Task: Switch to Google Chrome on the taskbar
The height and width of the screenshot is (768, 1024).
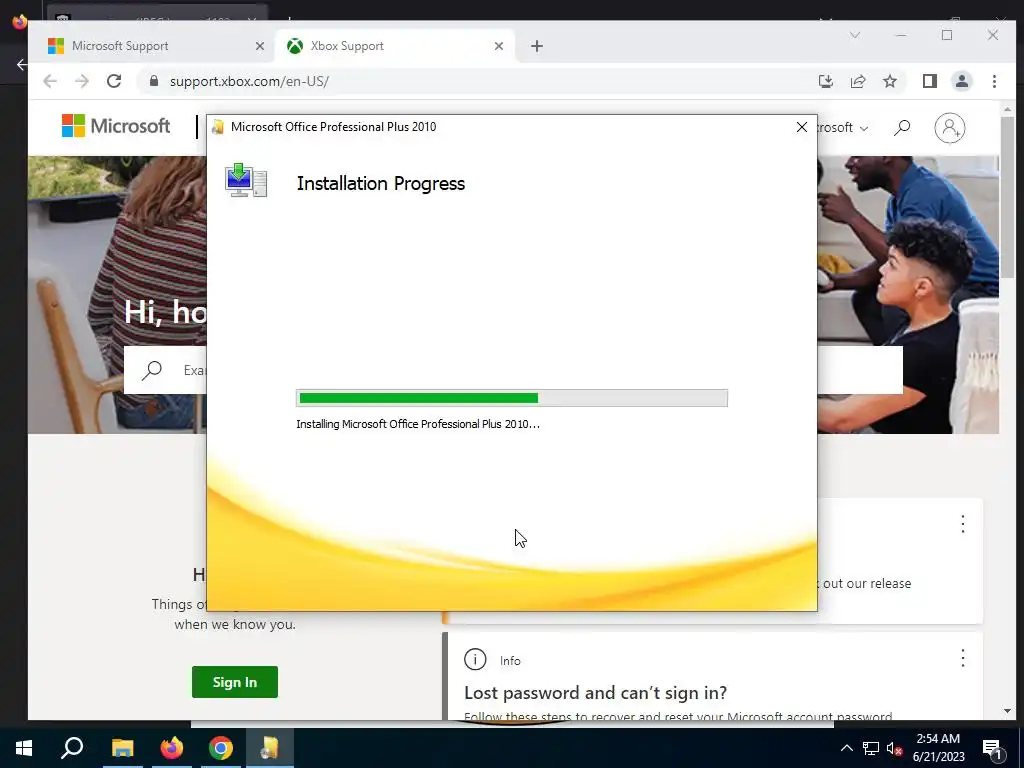Action: (x=221, y=748)
